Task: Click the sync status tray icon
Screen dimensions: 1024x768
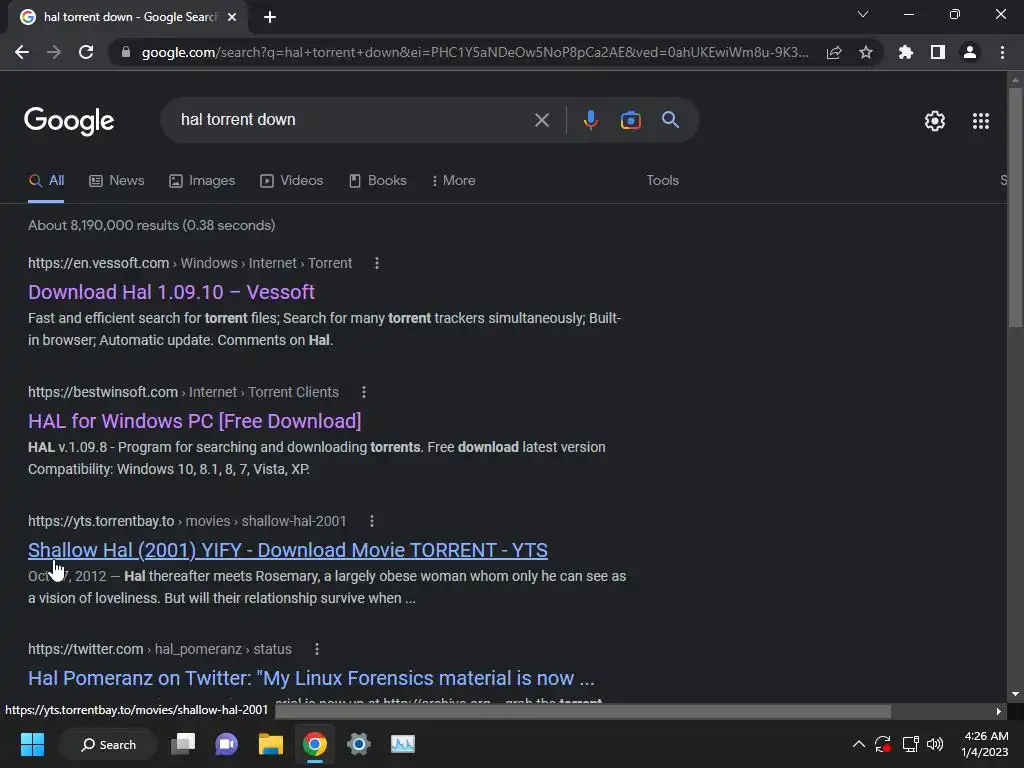Action: [x=883, y=744]
